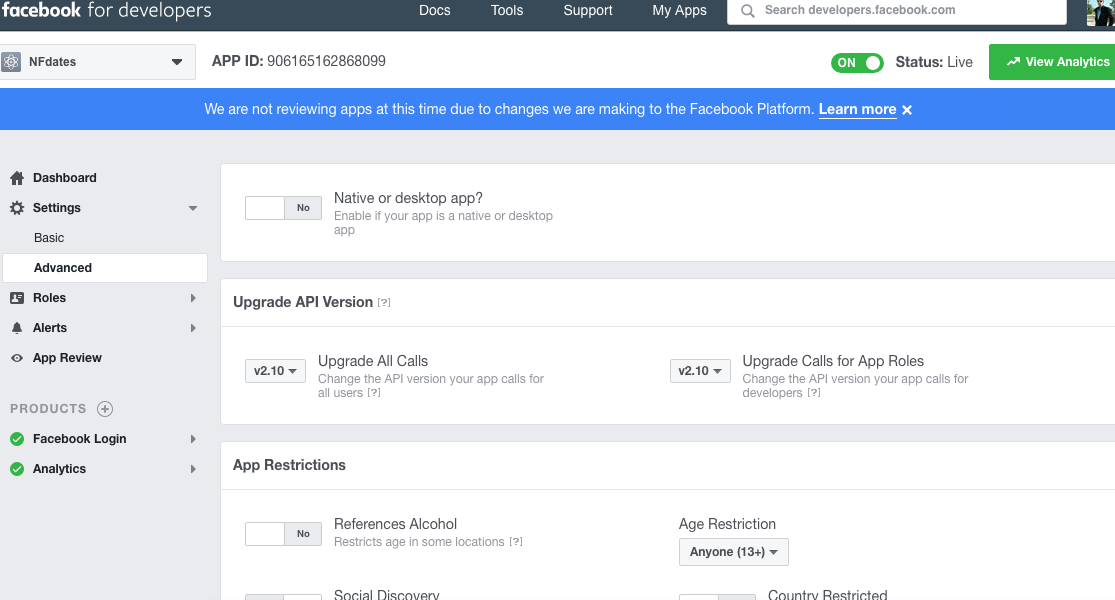Screen dimensions: 1115x600
Task: Open the Age Restriction Anyone (13+) dropdown
Action: (733, 552)
